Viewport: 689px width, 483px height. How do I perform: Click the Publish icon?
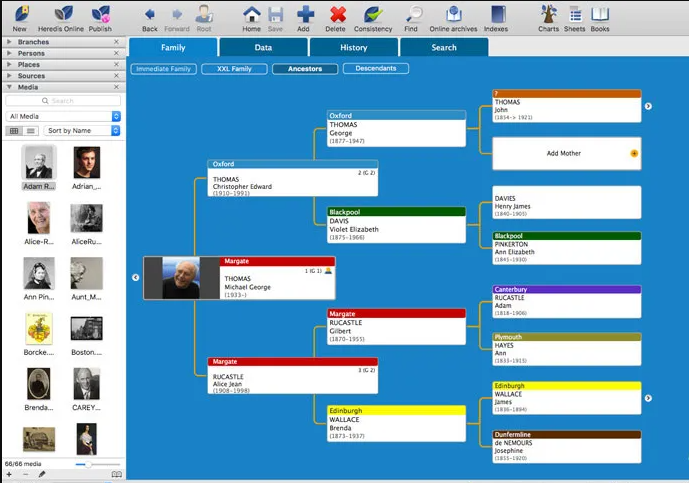pyautogui.click(x=100, y=14)
